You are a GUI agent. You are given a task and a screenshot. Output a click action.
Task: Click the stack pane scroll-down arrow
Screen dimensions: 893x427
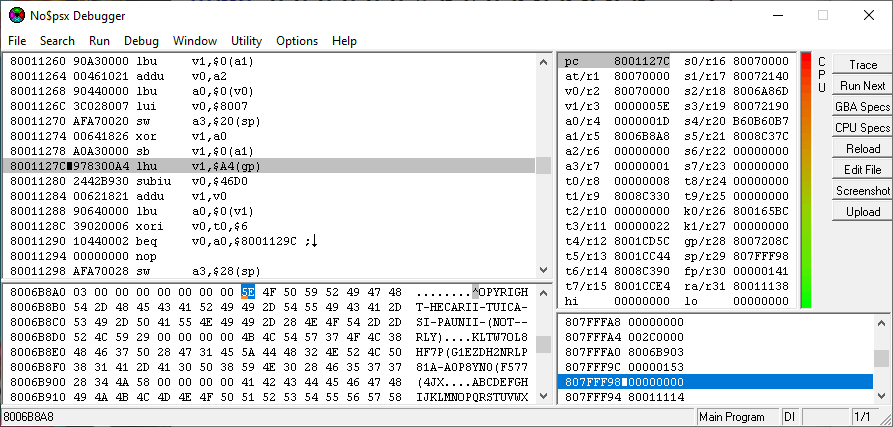click(882, 396)
